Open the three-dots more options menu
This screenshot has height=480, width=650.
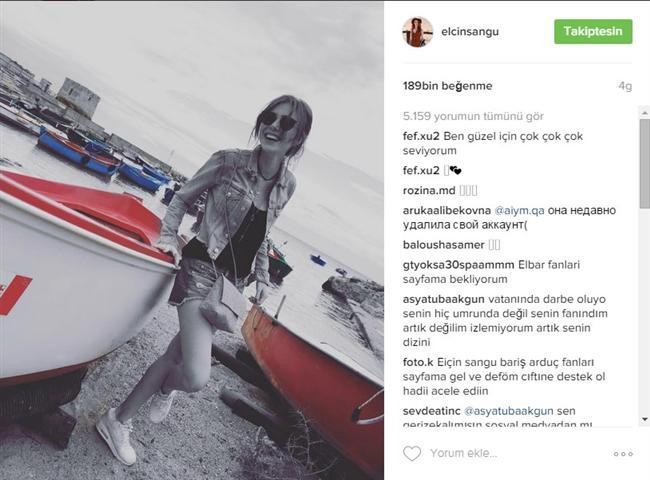click(623, 454)
